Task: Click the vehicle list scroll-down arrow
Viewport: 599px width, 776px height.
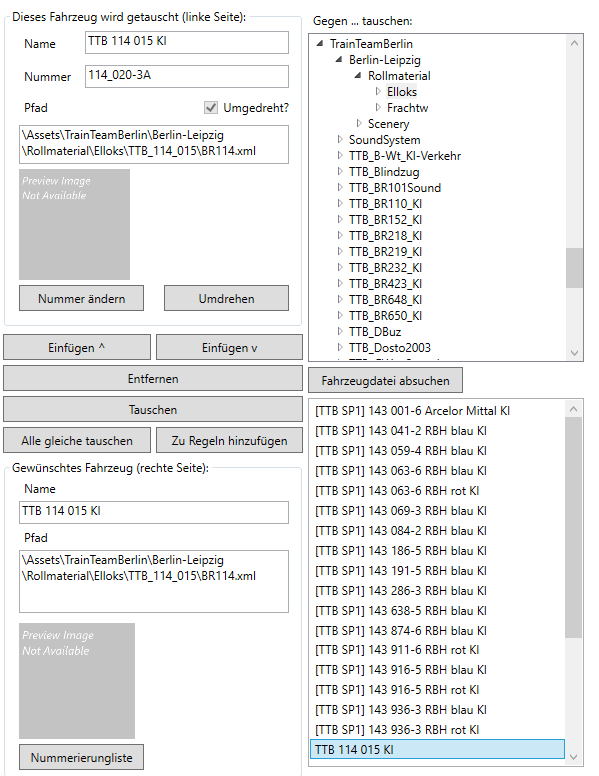Action: (x=574, y=757)
